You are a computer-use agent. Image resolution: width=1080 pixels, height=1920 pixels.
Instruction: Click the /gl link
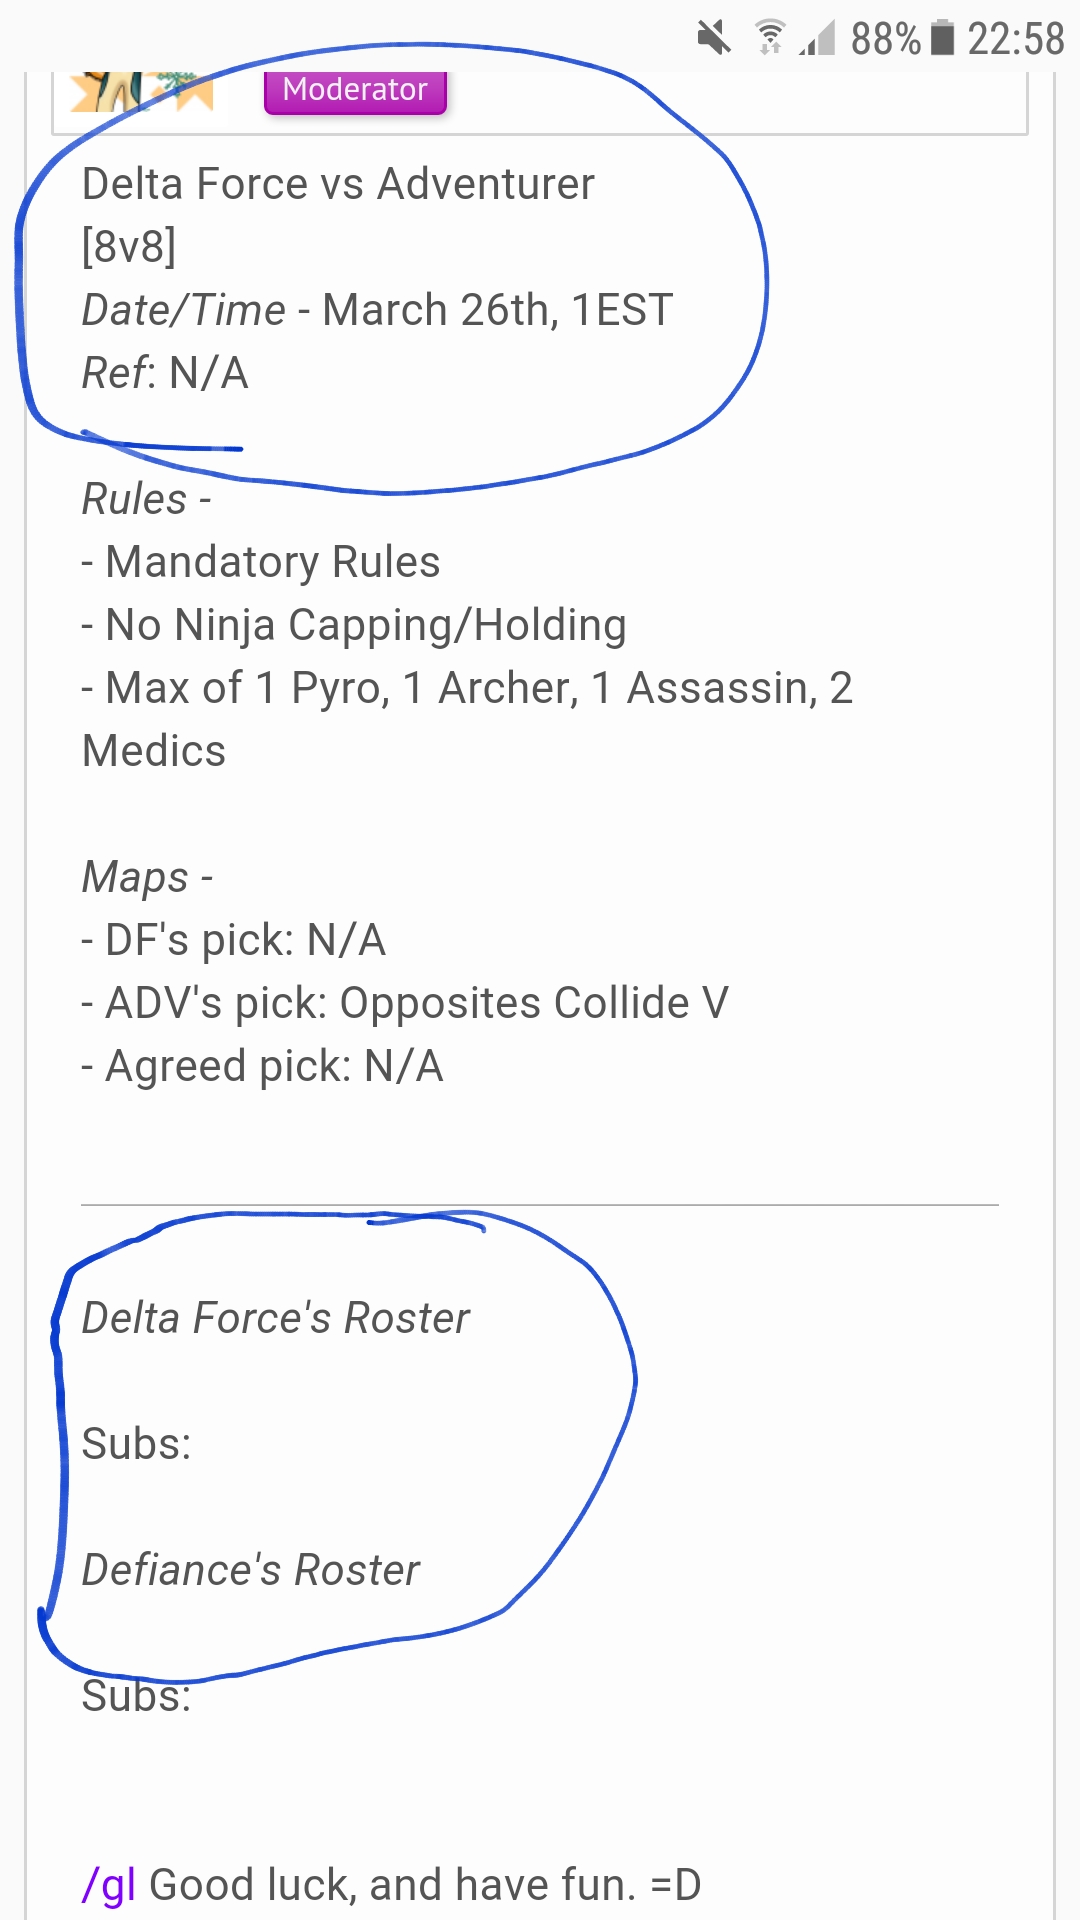coord(109,1885)
